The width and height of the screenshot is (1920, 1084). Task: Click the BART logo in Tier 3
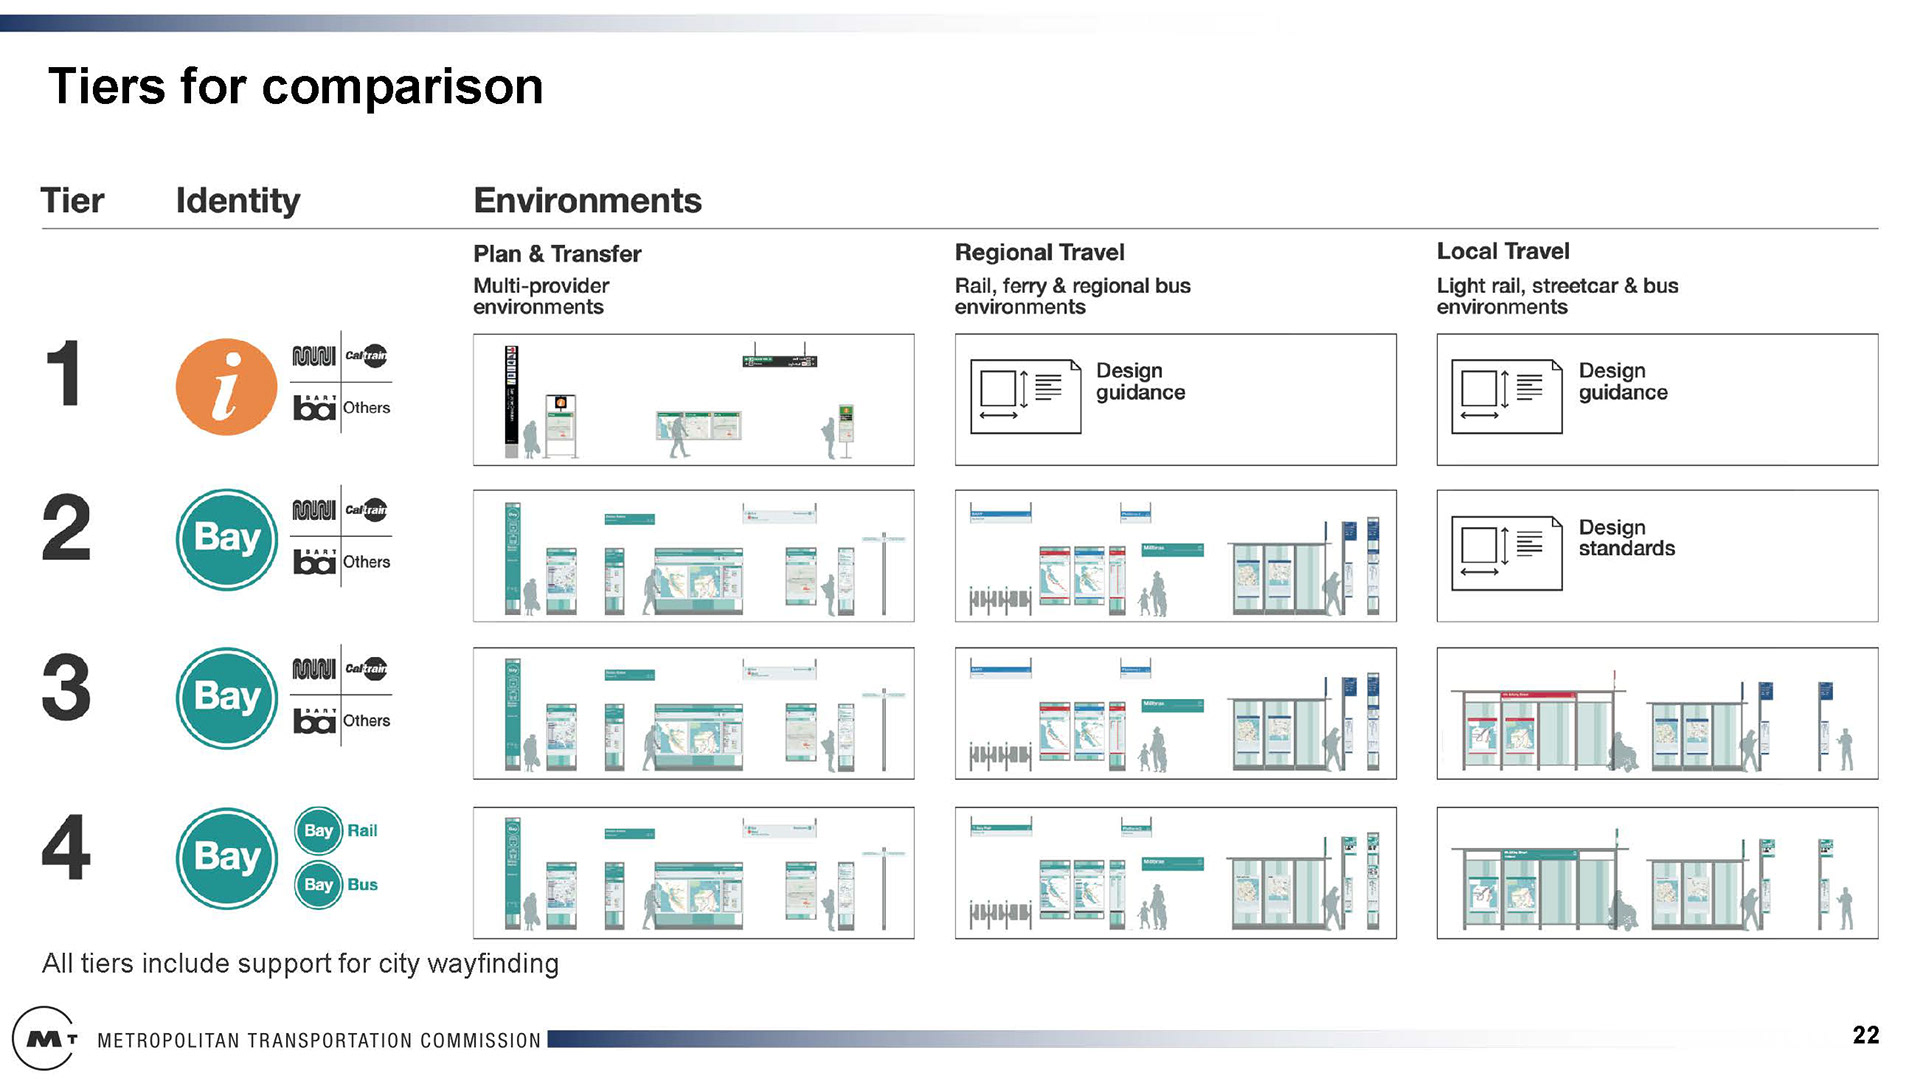(314, 720)
